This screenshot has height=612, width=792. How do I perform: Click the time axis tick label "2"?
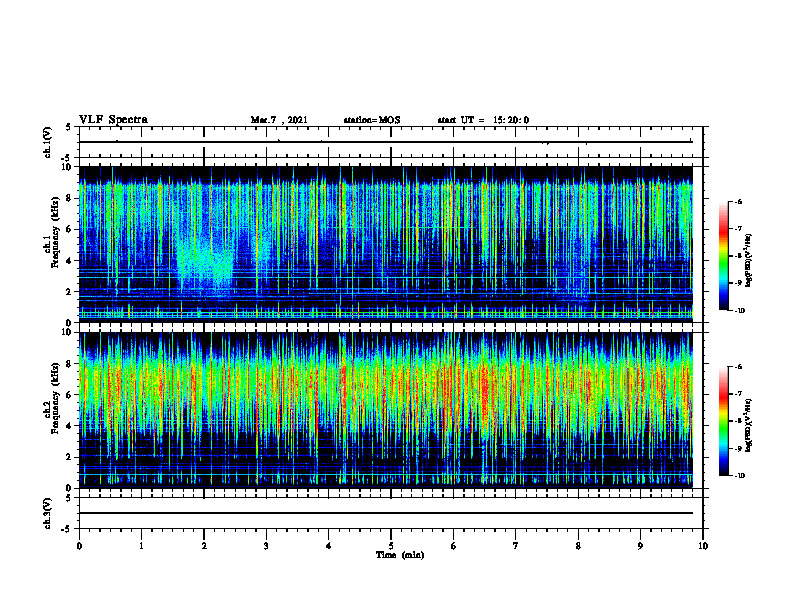click(204, 546)
